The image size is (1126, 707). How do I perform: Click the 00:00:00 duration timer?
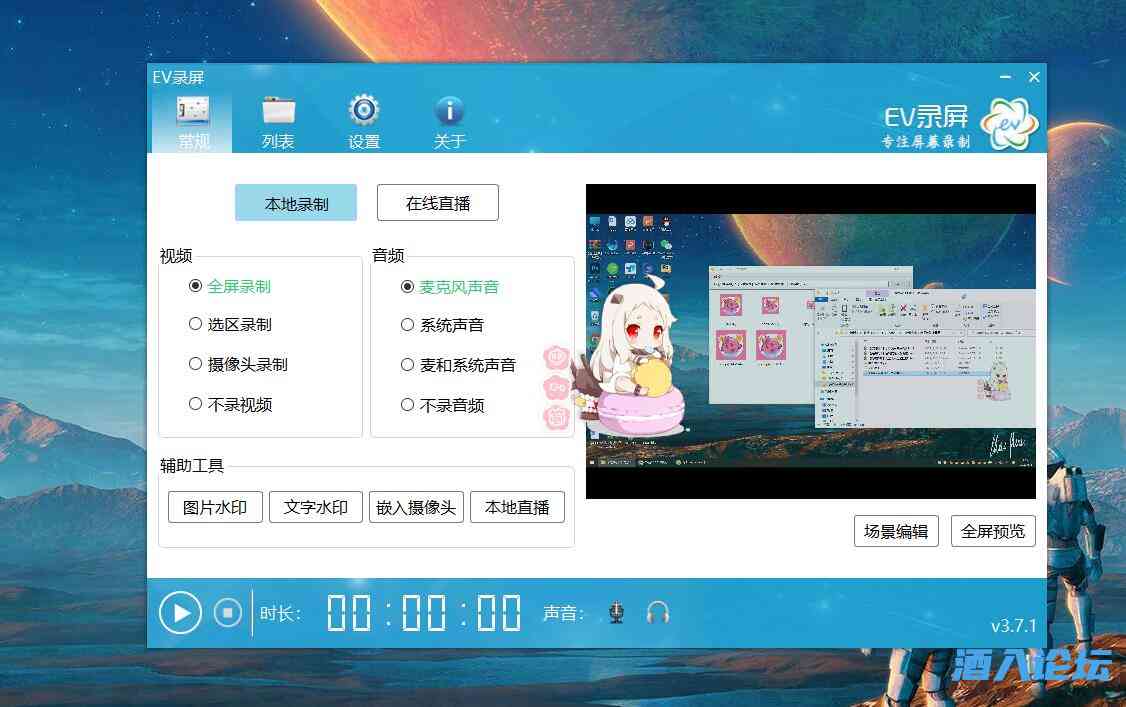coord(424,613)
